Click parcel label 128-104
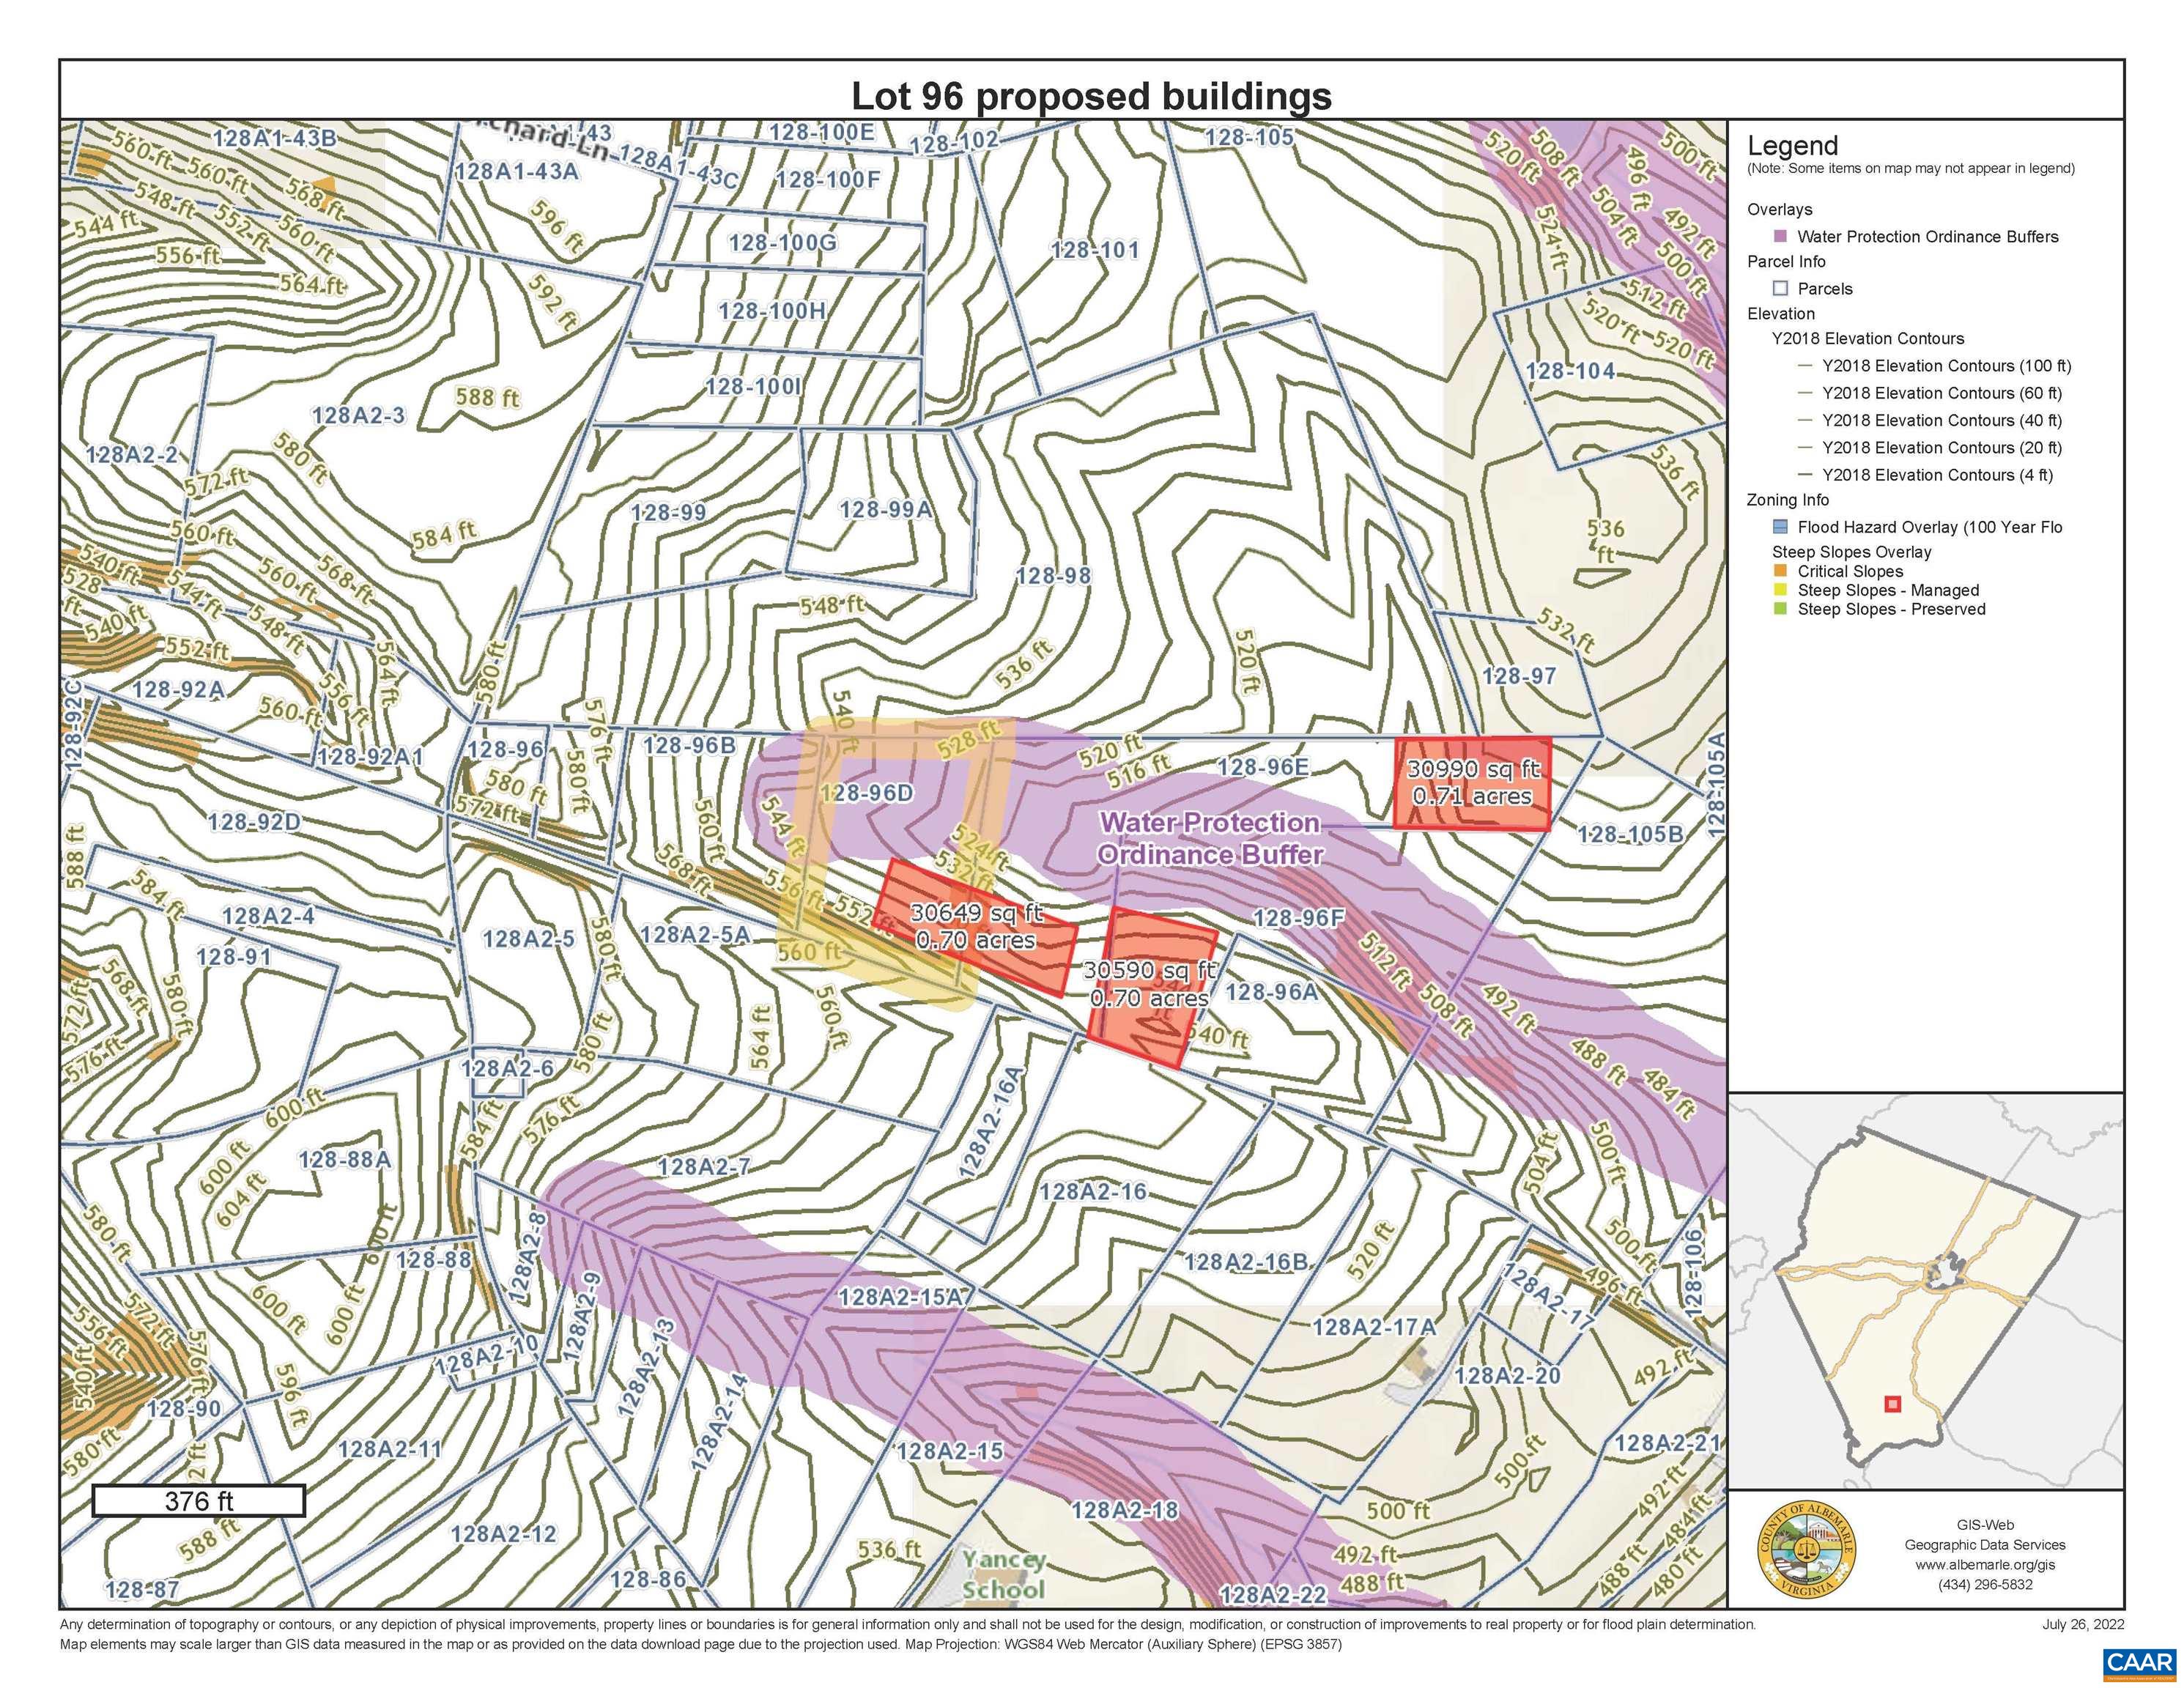 tap(1570, 371)
